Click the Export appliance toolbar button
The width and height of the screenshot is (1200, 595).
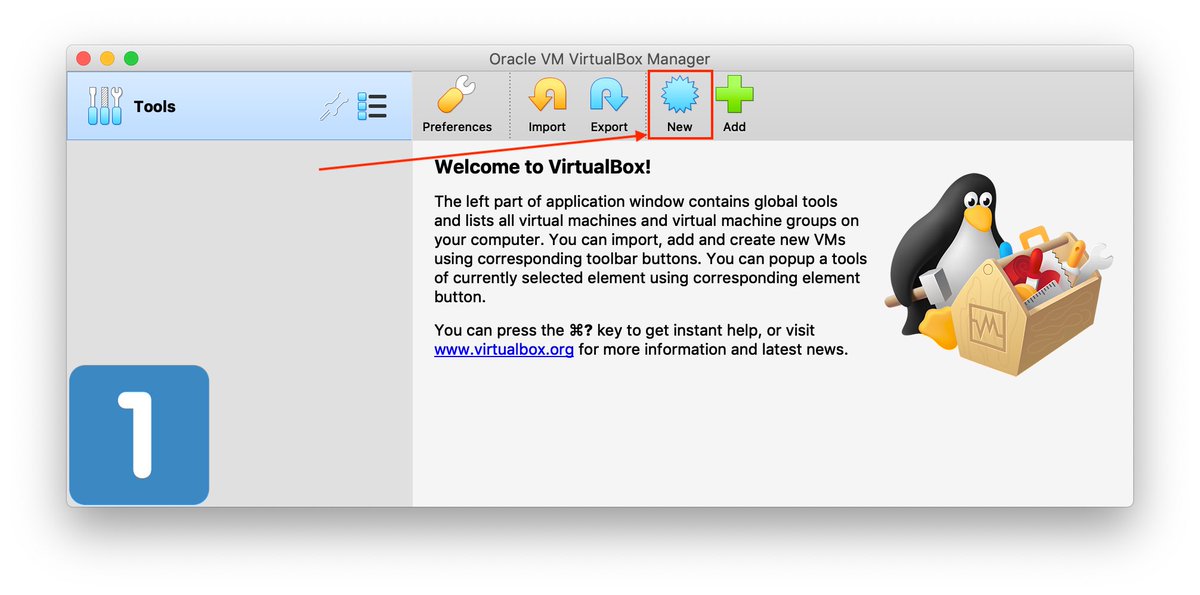[x=609, y=105]
